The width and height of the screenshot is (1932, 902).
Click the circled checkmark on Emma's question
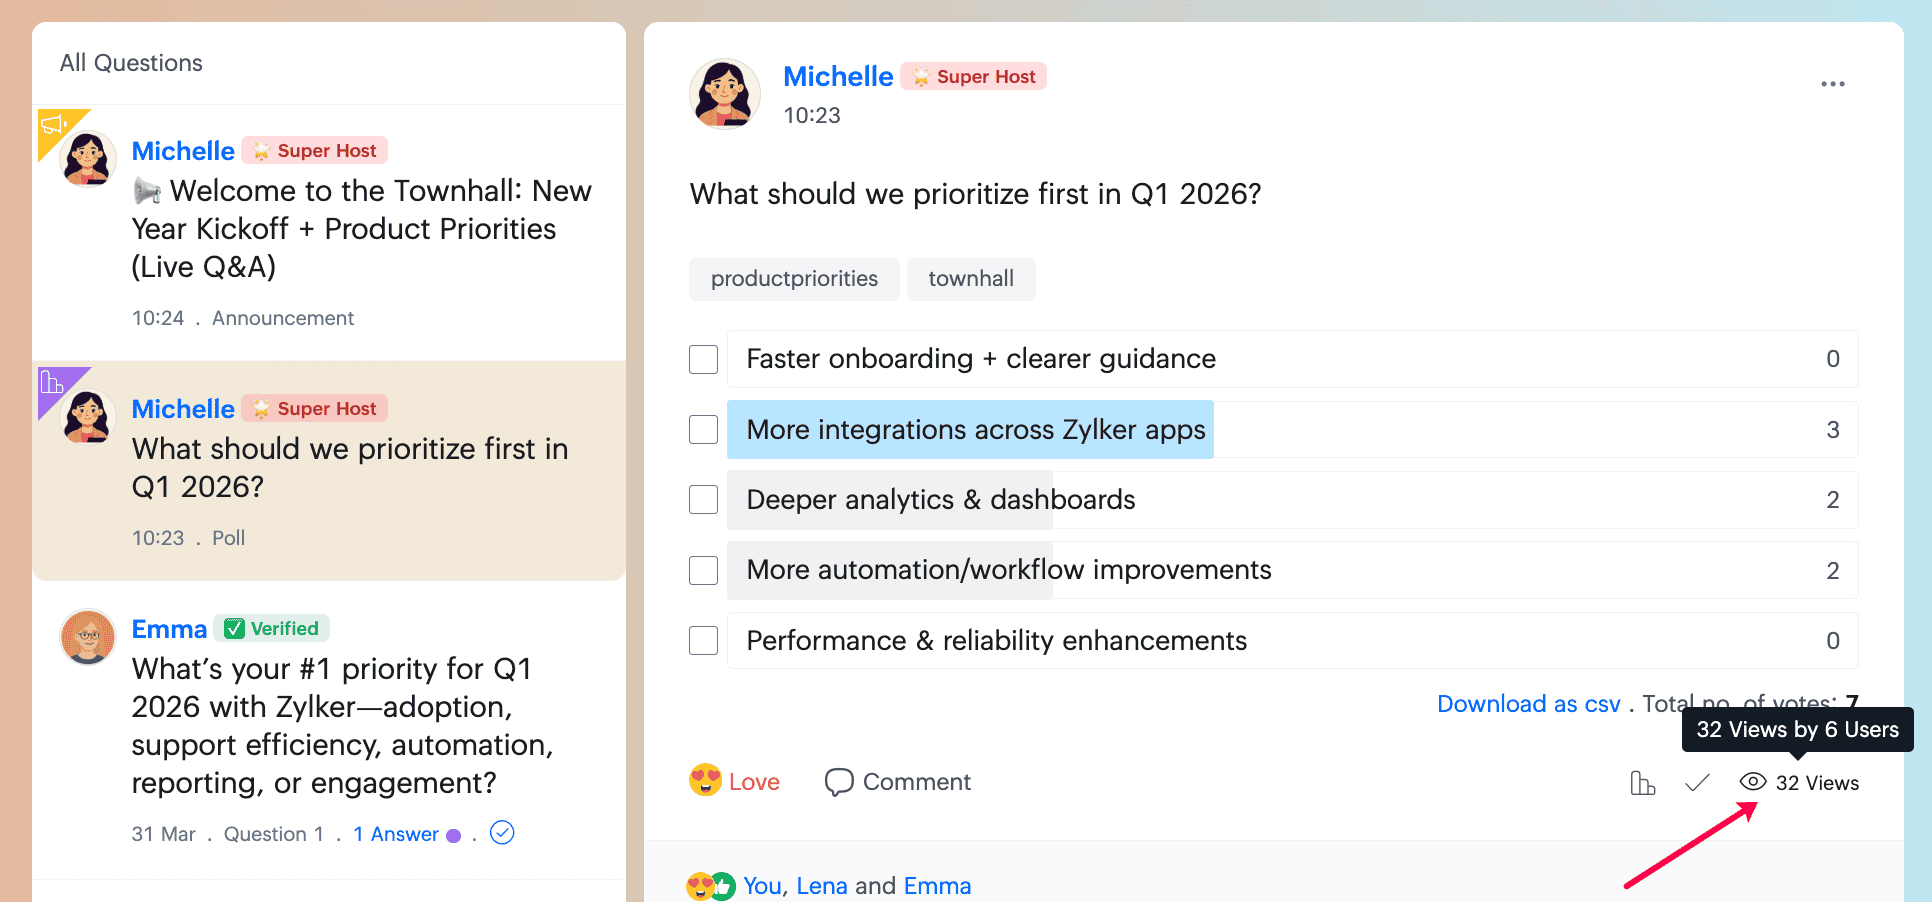pos(502,833)
